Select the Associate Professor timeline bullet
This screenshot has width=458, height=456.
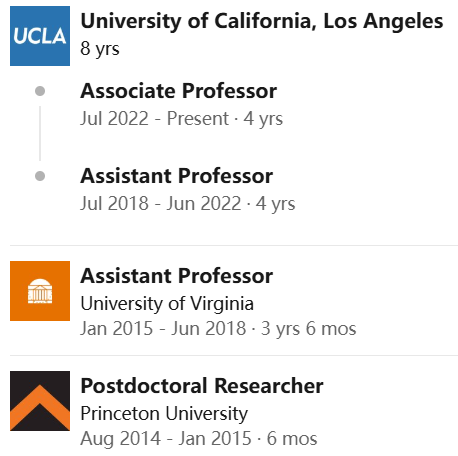(x=40, y=91)
